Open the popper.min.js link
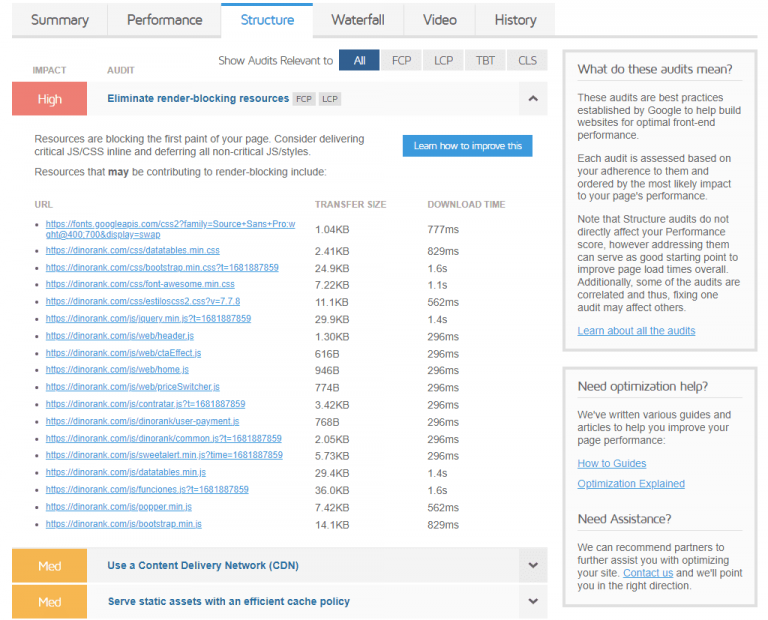768x620 pixels. coord(119,506)
